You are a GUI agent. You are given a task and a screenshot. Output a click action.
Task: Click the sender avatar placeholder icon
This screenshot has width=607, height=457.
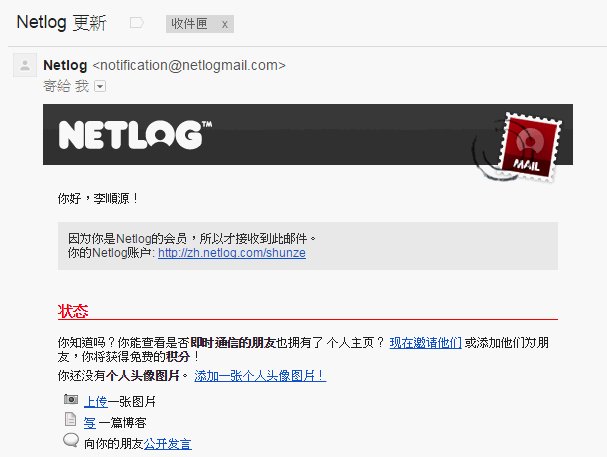(x=25, y=65)
